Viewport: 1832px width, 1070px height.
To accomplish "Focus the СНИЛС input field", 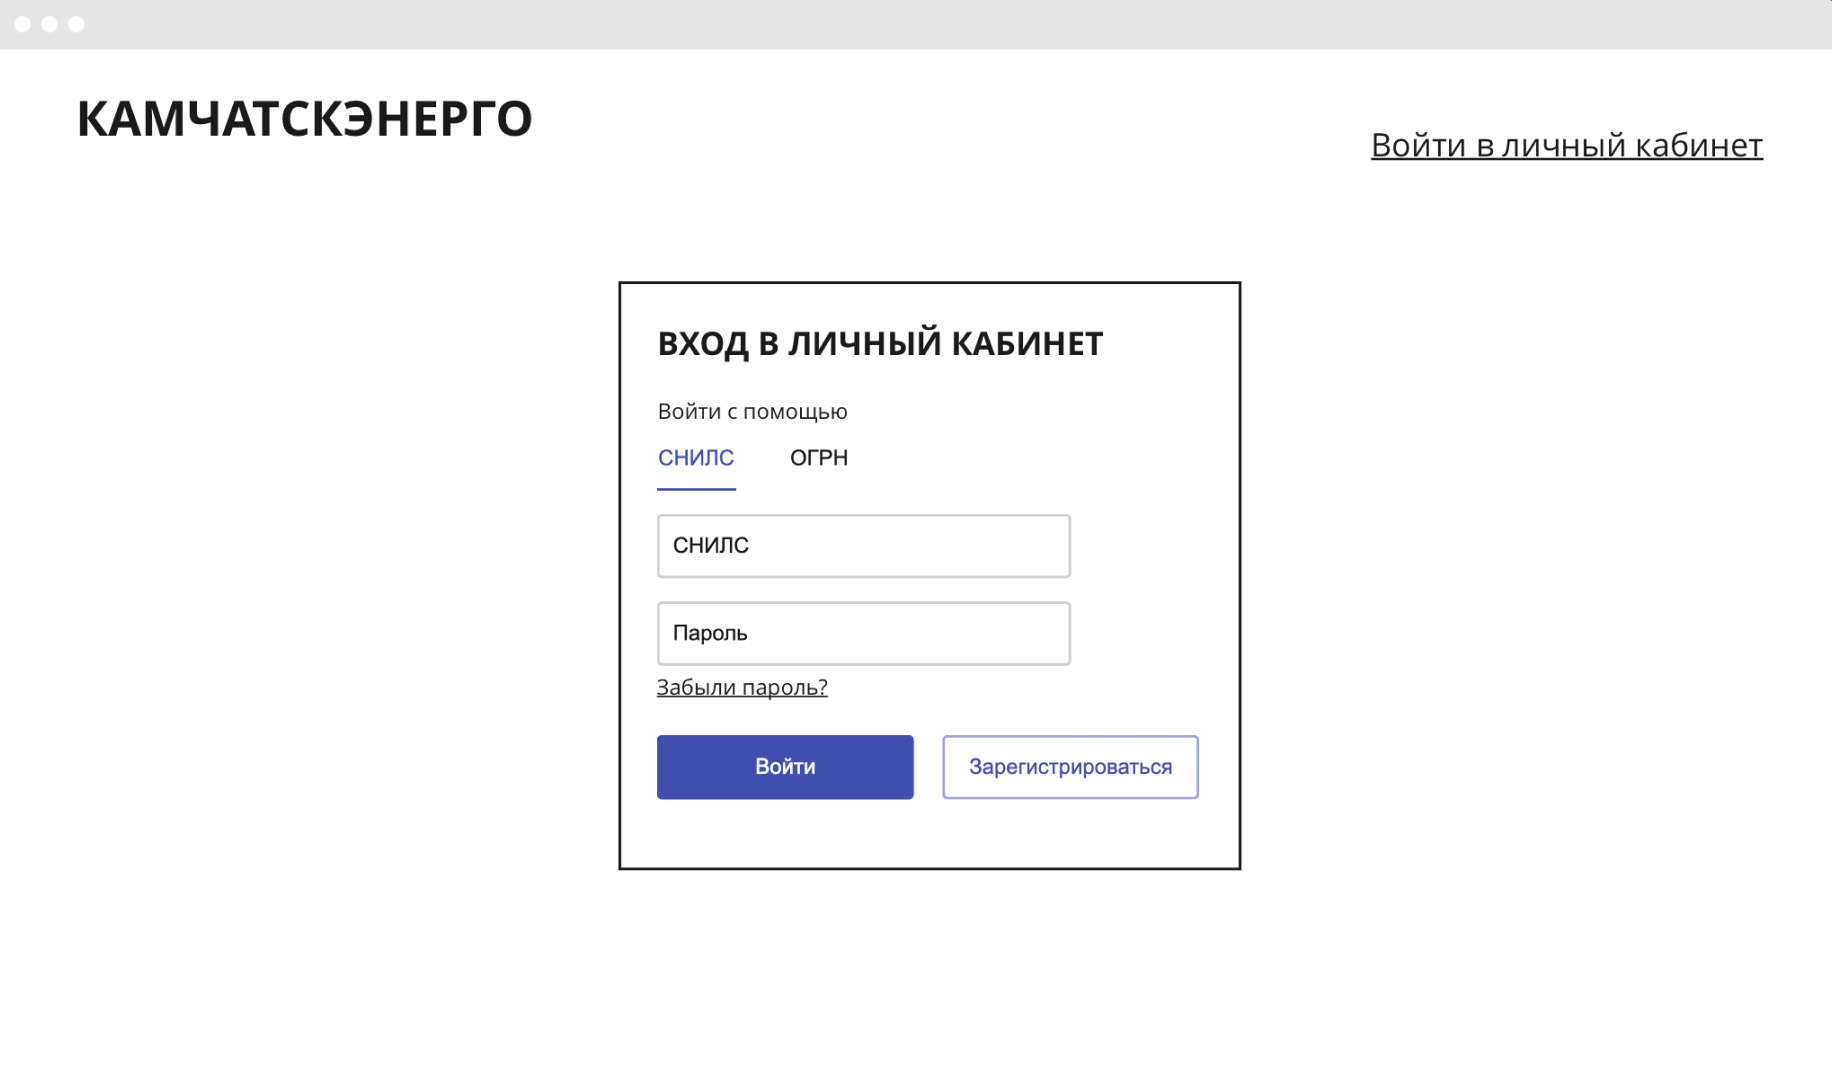I will [x=863, y=546].
